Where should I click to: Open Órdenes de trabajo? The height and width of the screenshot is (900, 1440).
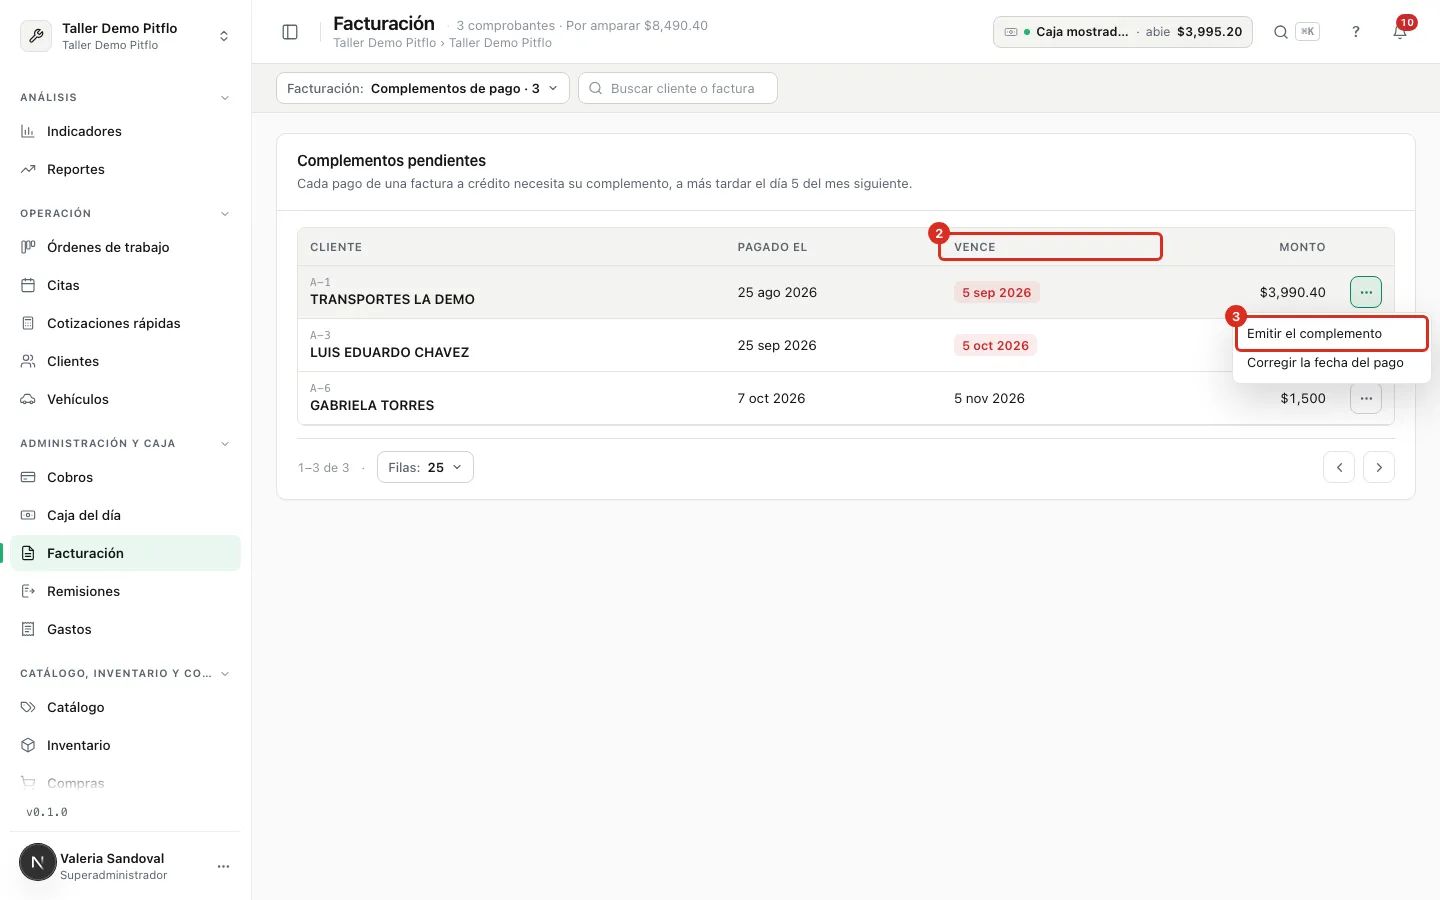click(x=125, y=247)
